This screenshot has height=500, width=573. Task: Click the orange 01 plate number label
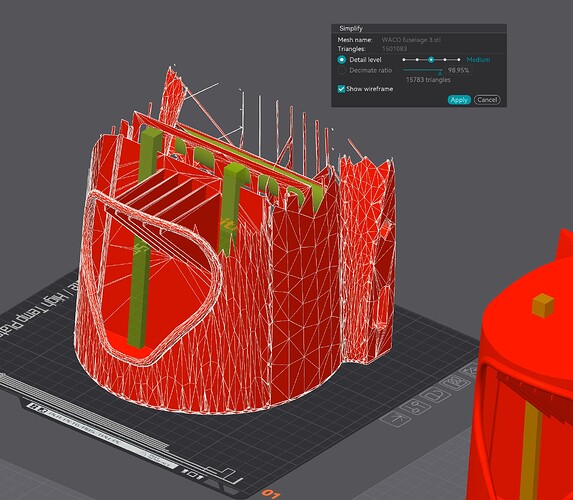click(x=271, y=494)
